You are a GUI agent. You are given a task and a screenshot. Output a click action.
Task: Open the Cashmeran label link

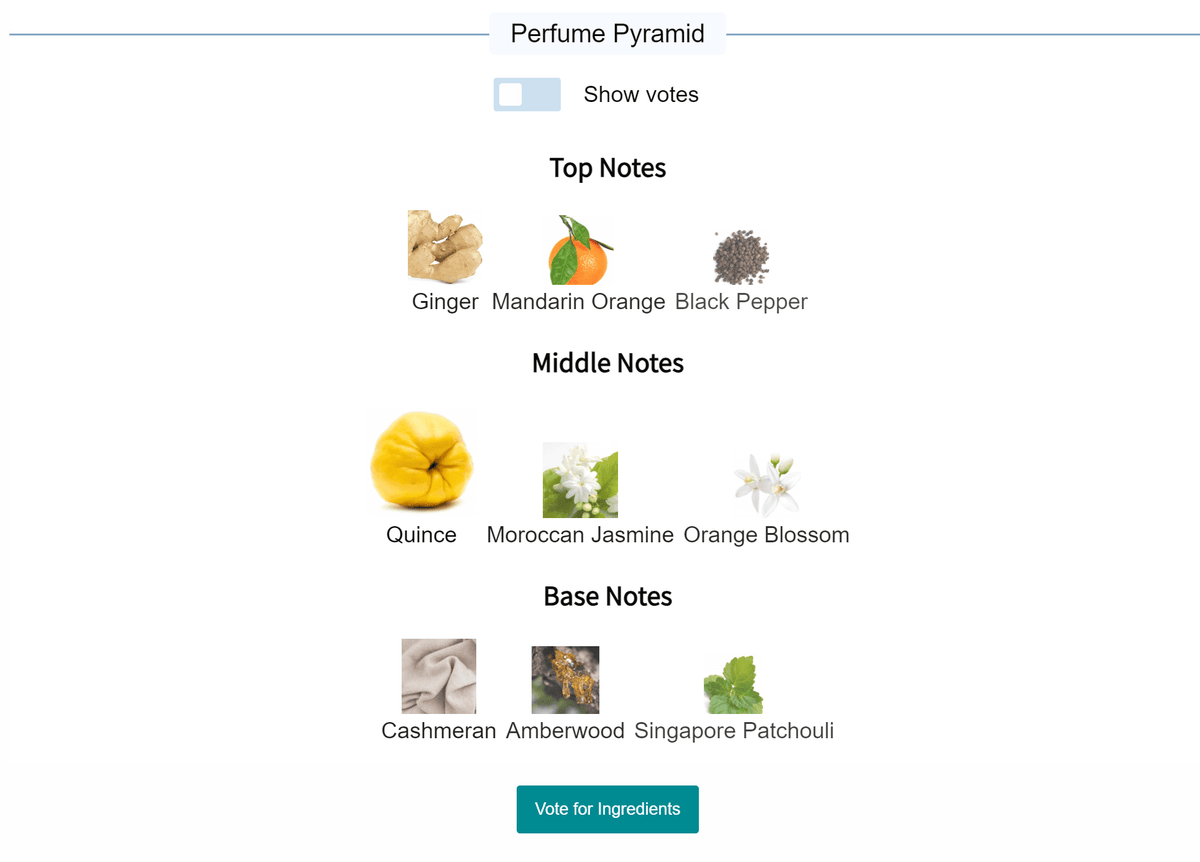tap(439, 731)
